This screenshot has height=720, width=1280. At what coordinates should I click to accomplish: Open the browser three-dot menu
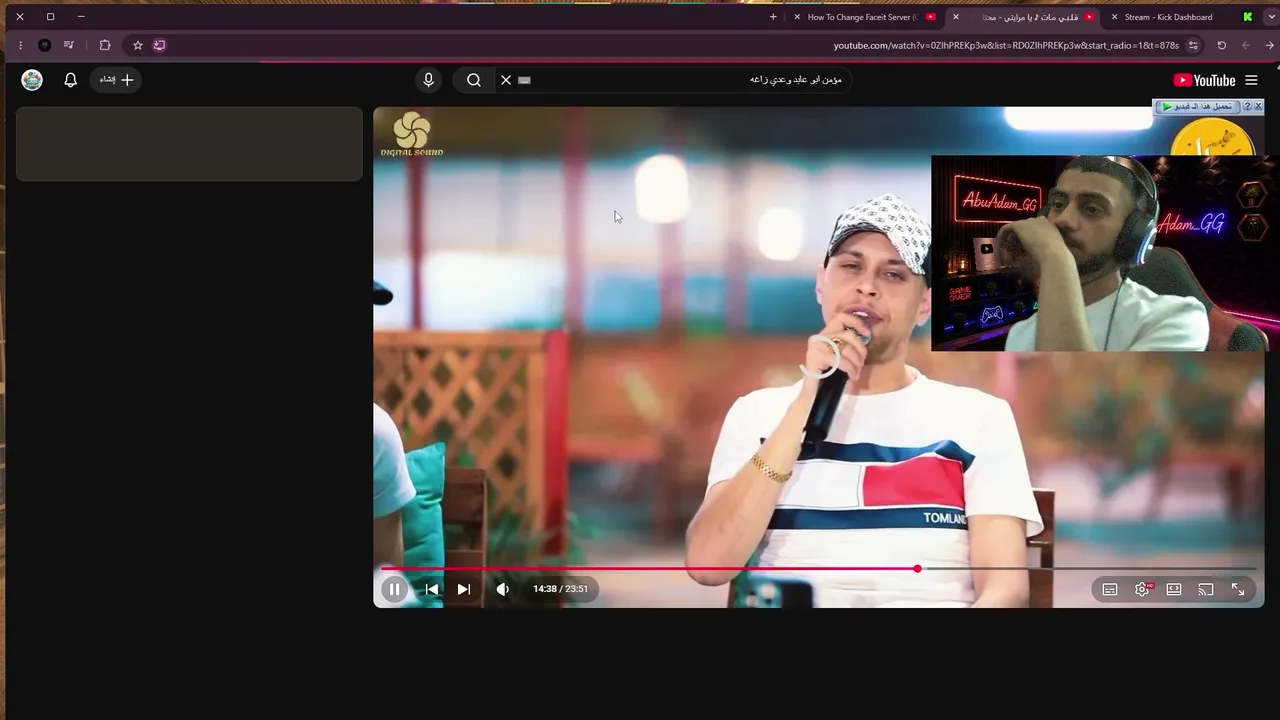20,45
